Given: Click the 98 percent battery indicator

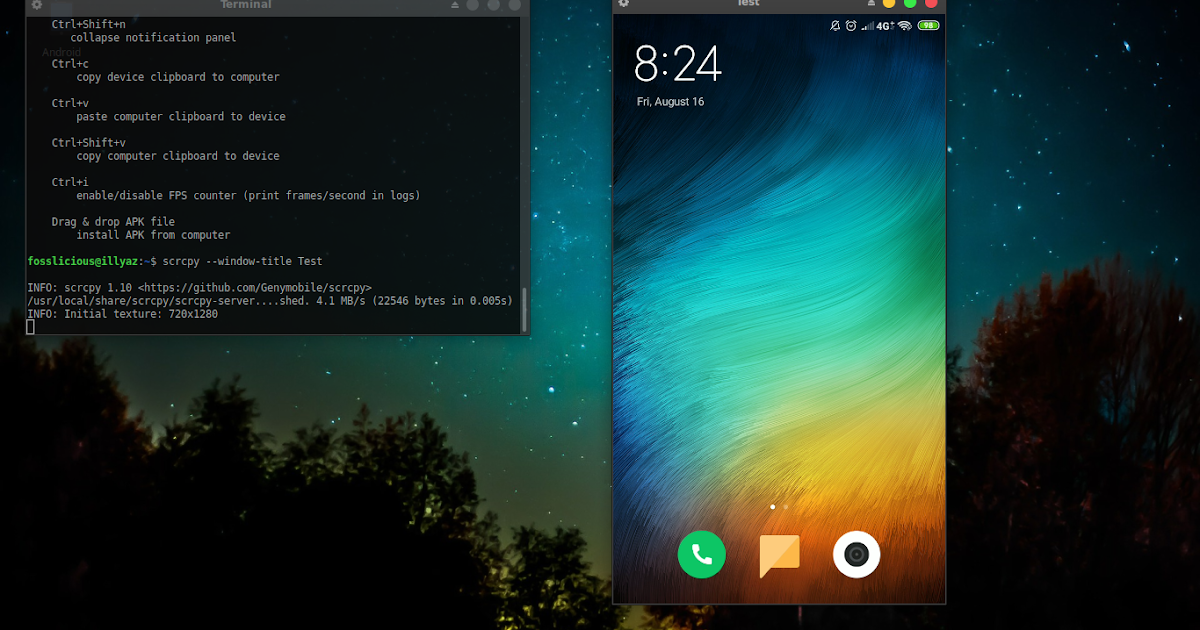Looking at the screenshot, I should tap(928, 25).
